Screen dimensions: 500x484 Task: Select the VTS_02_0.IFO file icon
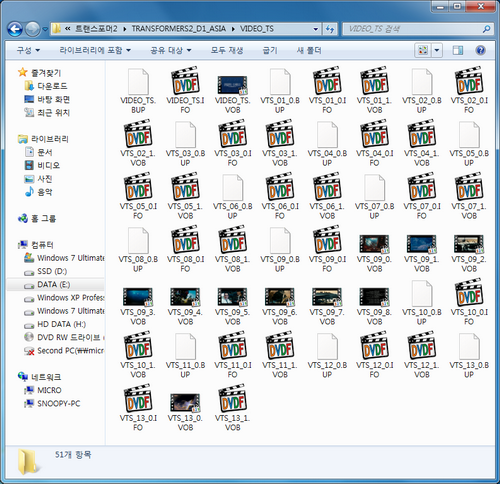[x=469, y=81]
